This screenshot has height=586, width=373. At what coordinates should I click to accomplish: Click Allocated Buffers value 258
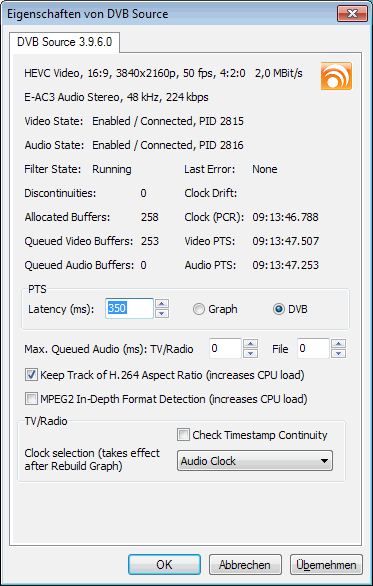pos(149,217)
